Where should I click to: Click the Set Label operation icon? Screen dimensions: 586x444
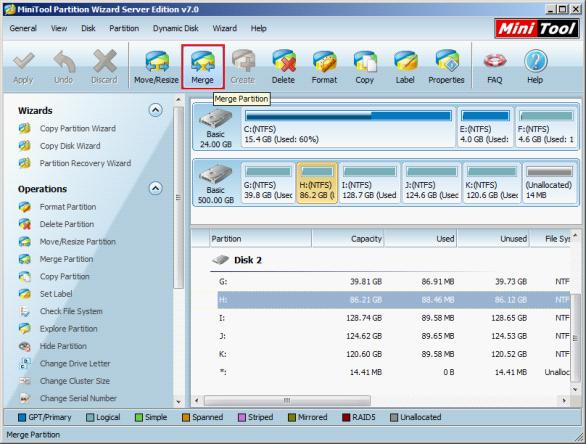[x=25, y=294]
